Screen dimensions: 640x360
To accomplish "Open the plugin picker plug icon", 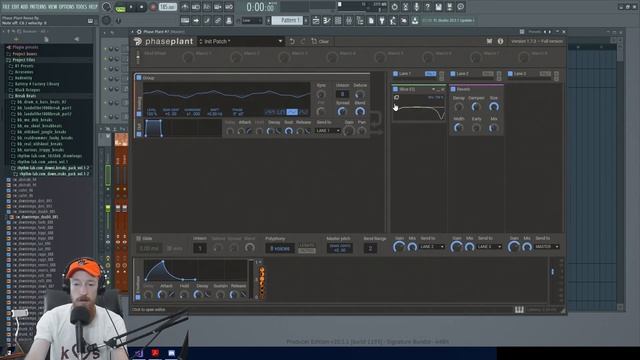I will click(382, 20).
